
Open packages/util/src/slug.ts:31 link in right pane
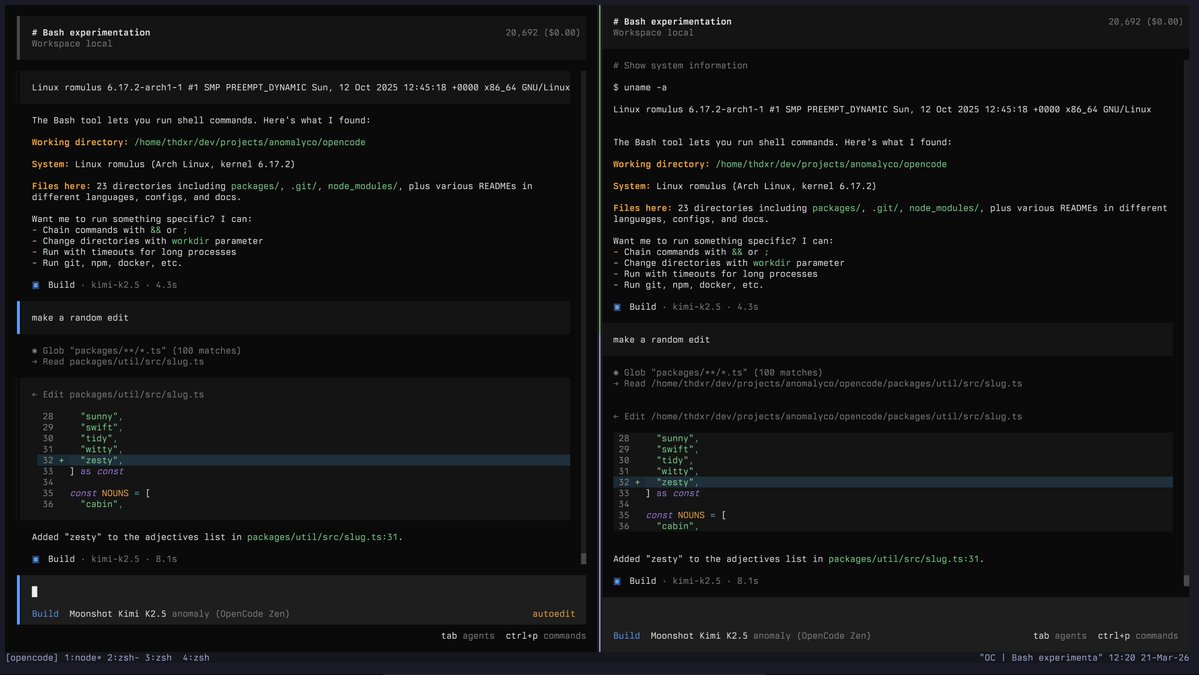pyautogui.click(x=903, y=560)
